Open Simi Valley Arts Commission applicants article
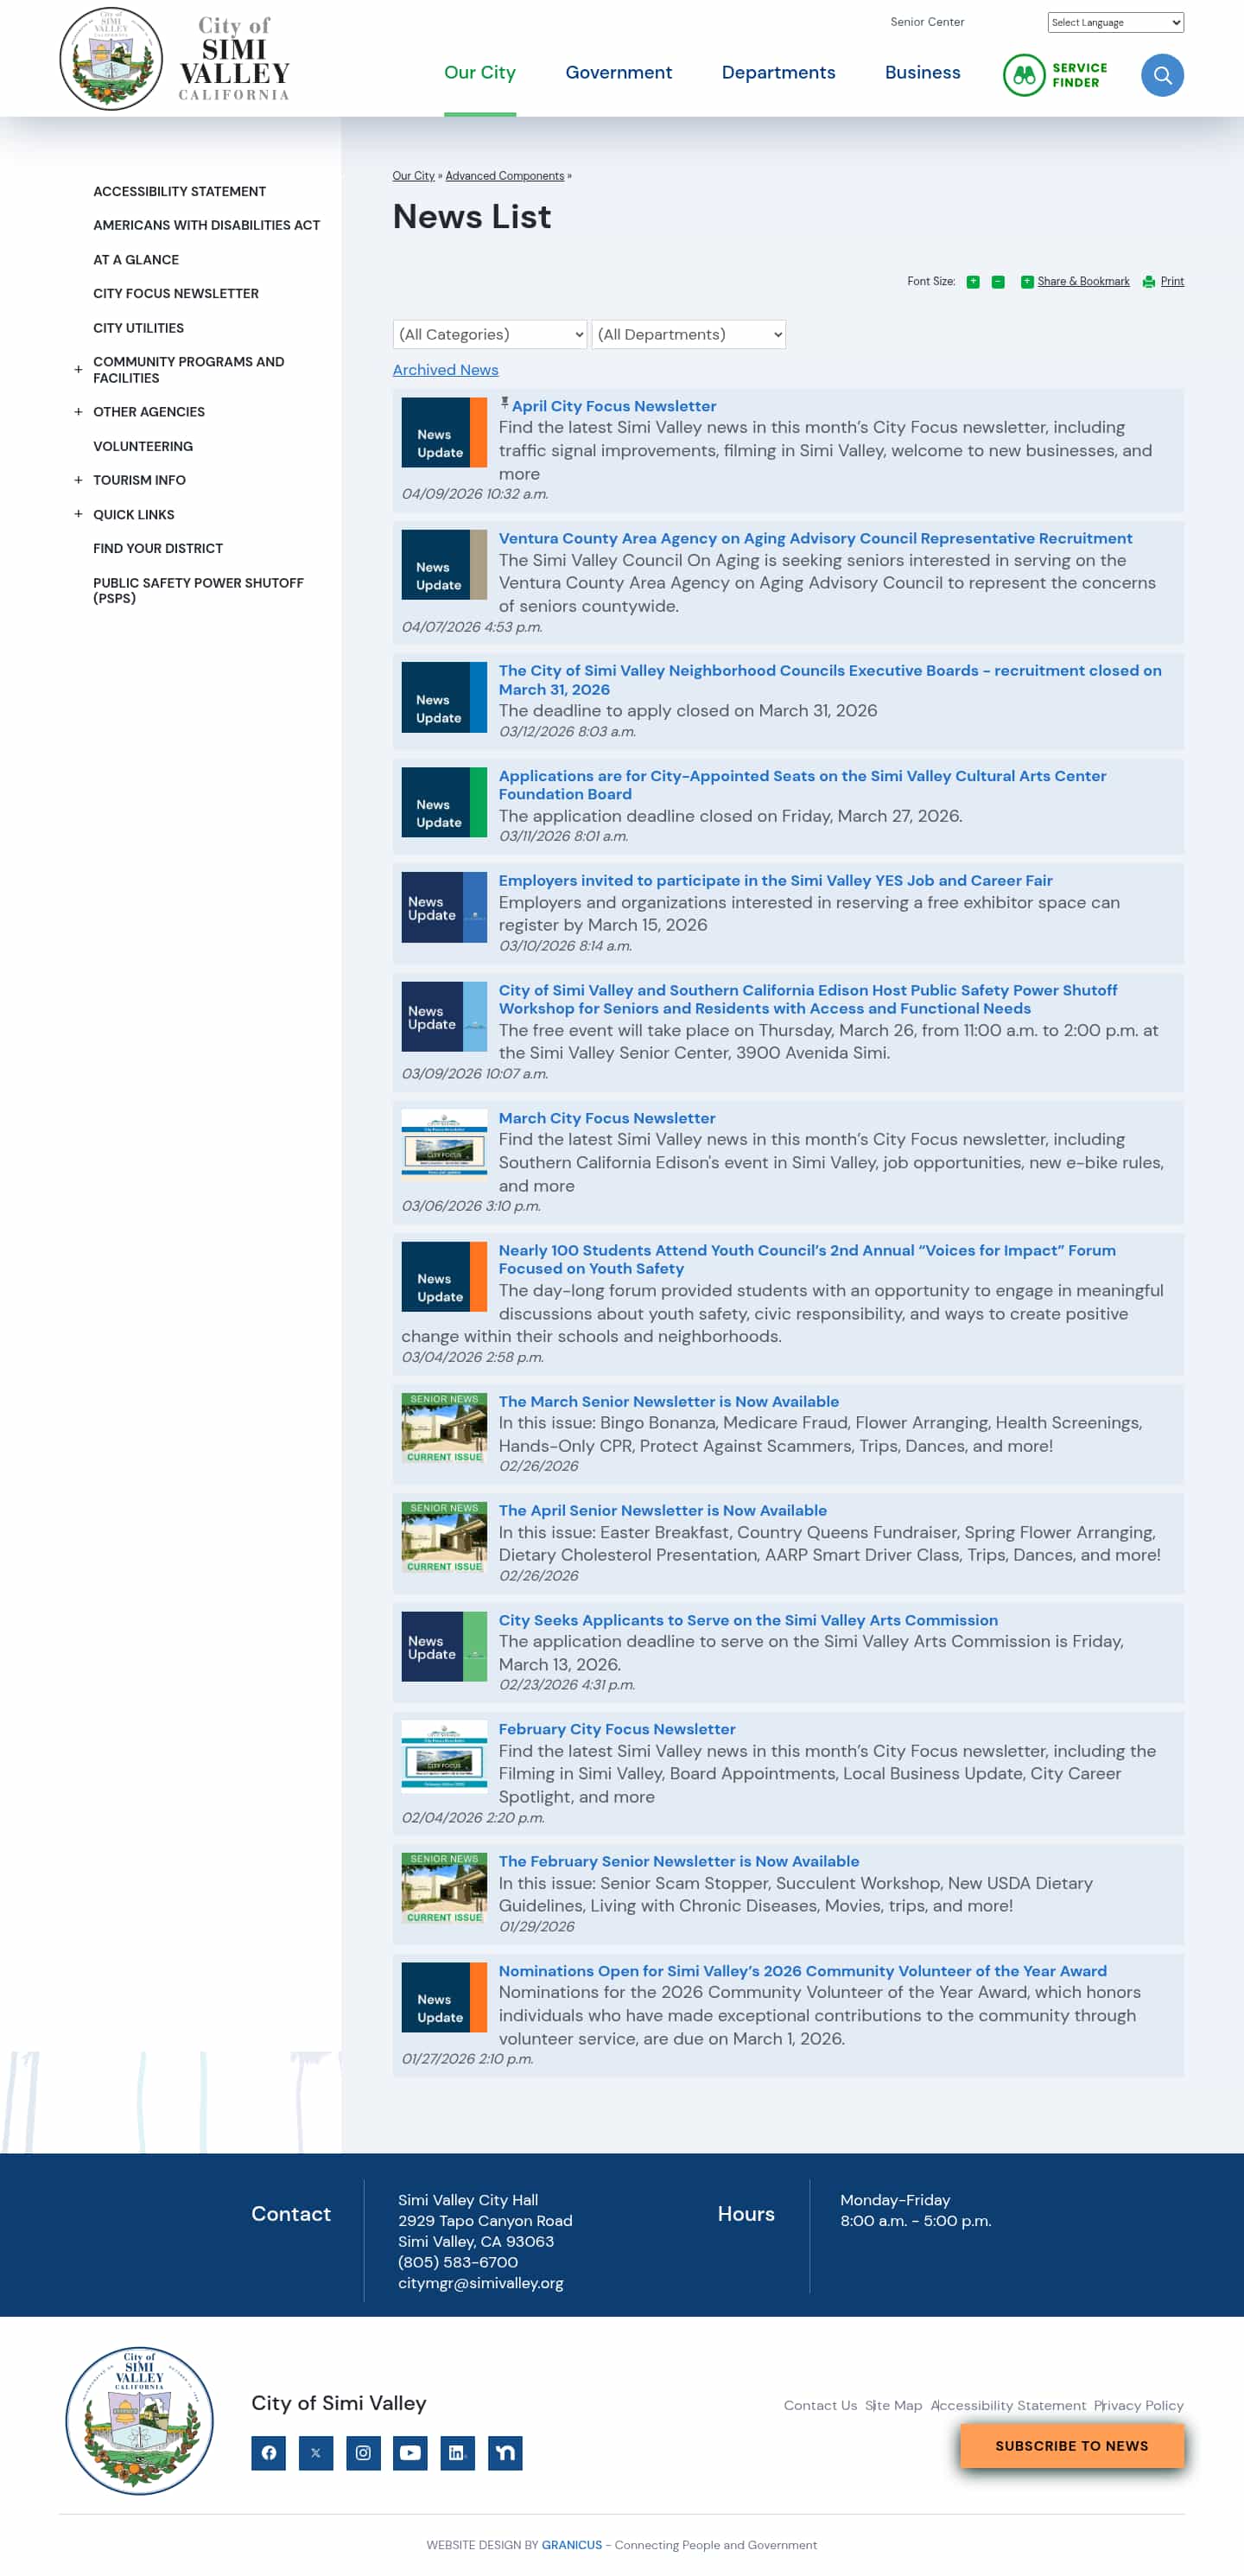This screenshot has height=2576, width=1244. tap(748, 1620)
